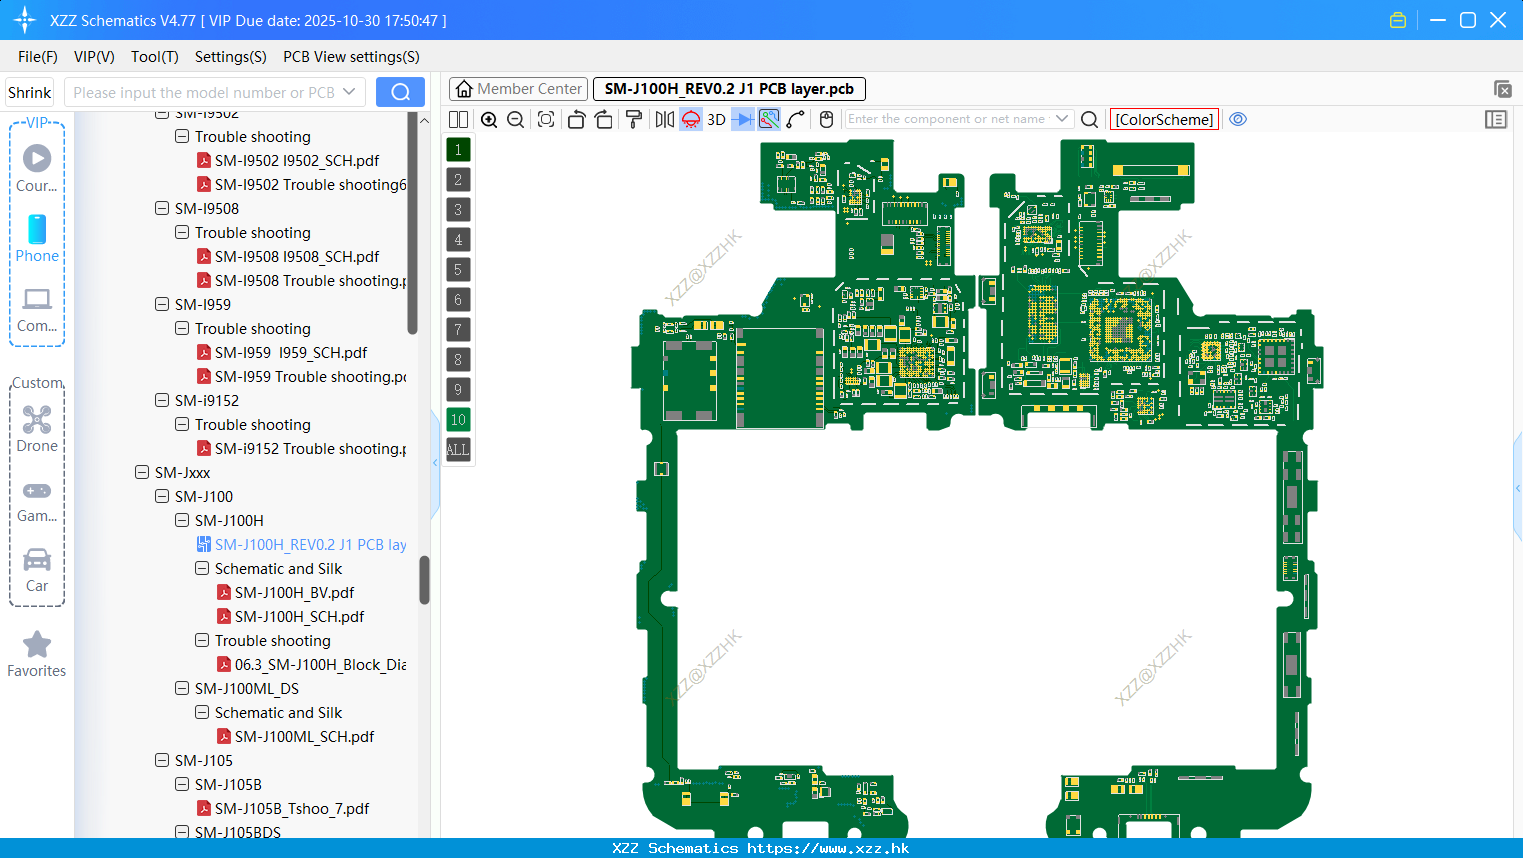The image size is (1523, 858).
Task: Toggle the measure ruler tool
Action: click(x=793, y=119)
